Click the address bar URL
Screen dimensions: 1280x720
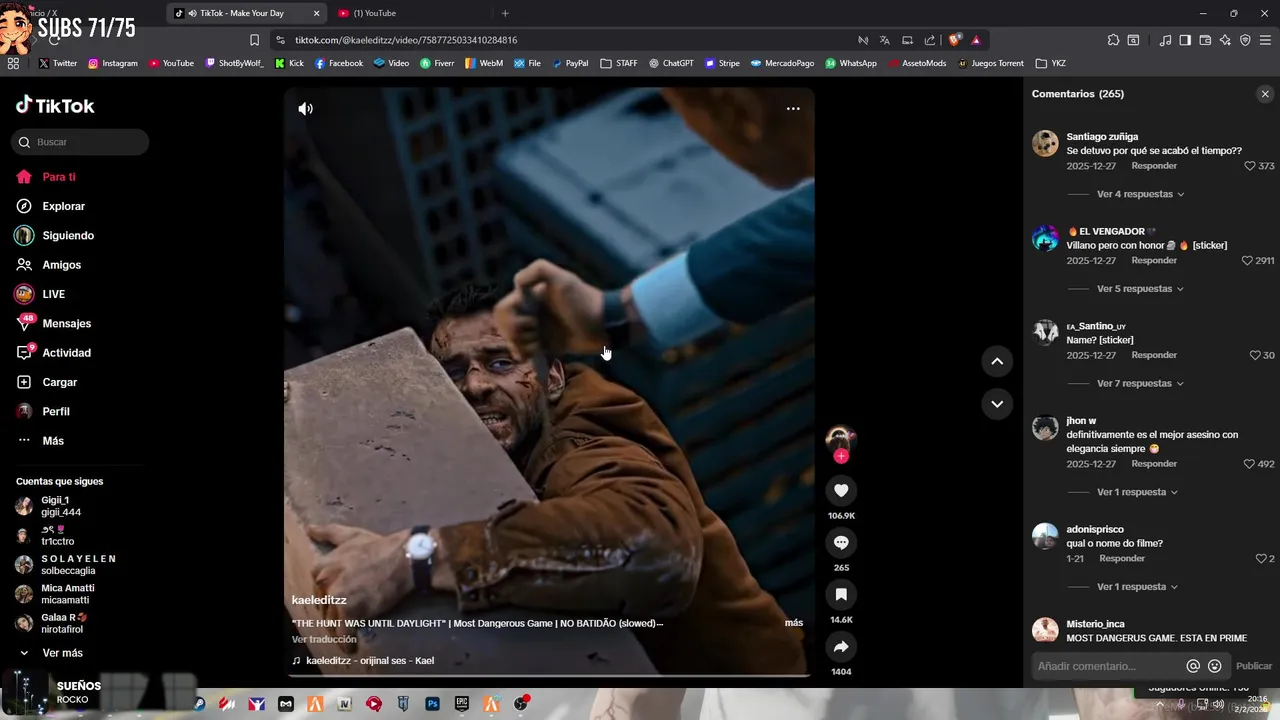[x=406, y=40]
